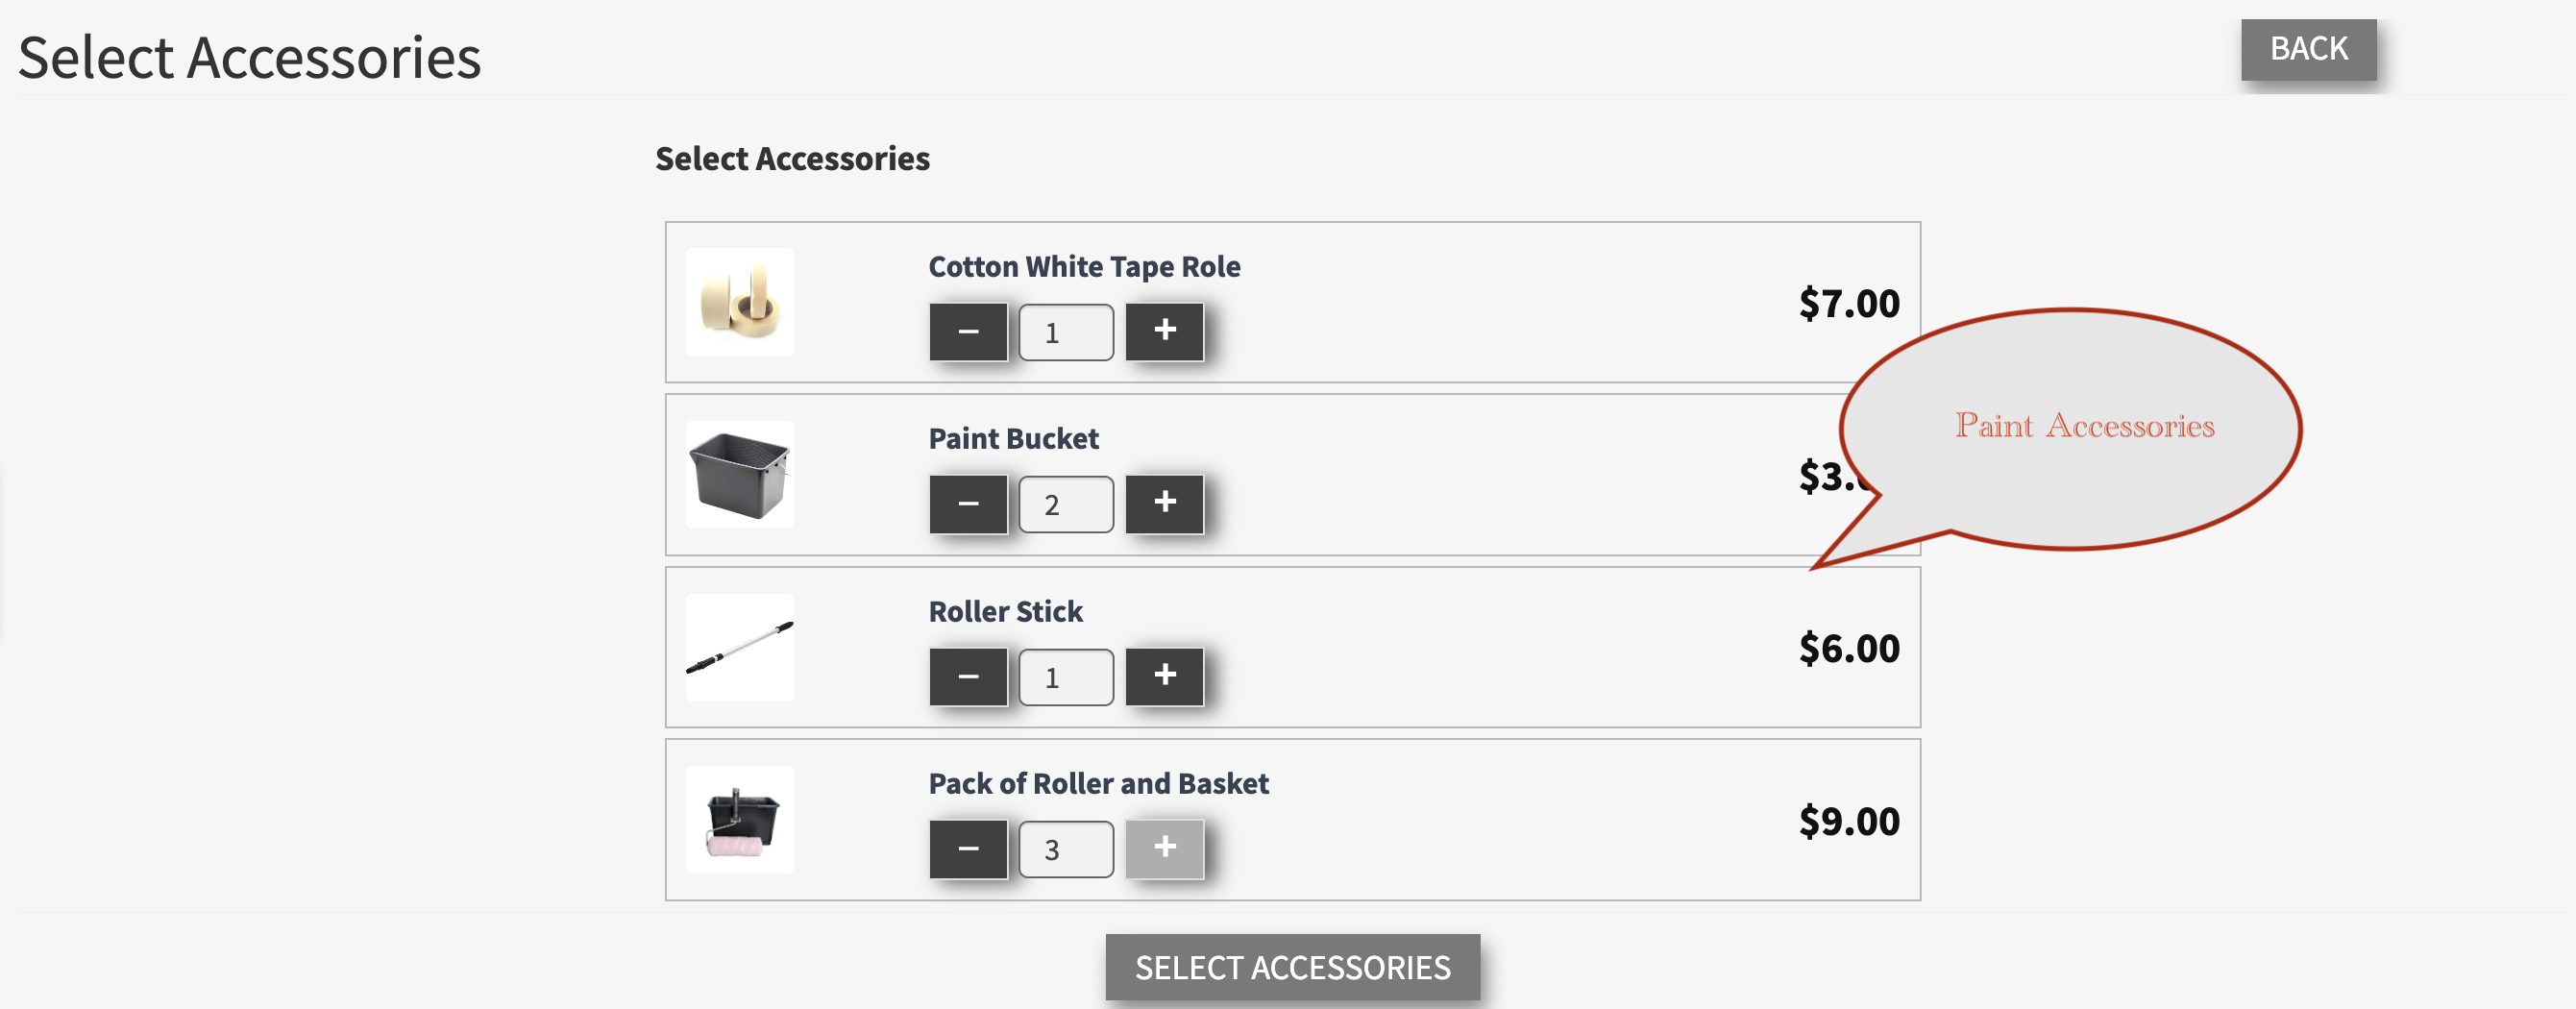Decrease Cotton White Tape Role quantity
Image resolution: width=2576 pixels, height=1009 pixels.
pyautogui.click(x=968, y=331)
